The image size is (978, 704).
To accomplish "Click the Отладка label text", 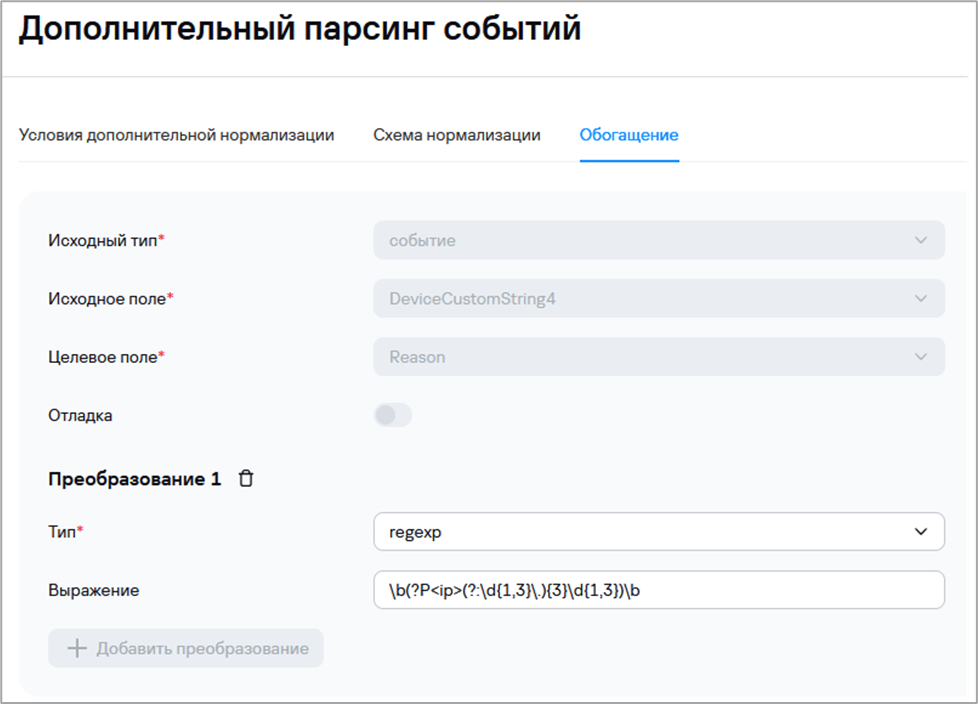I will tap(80, 415).
